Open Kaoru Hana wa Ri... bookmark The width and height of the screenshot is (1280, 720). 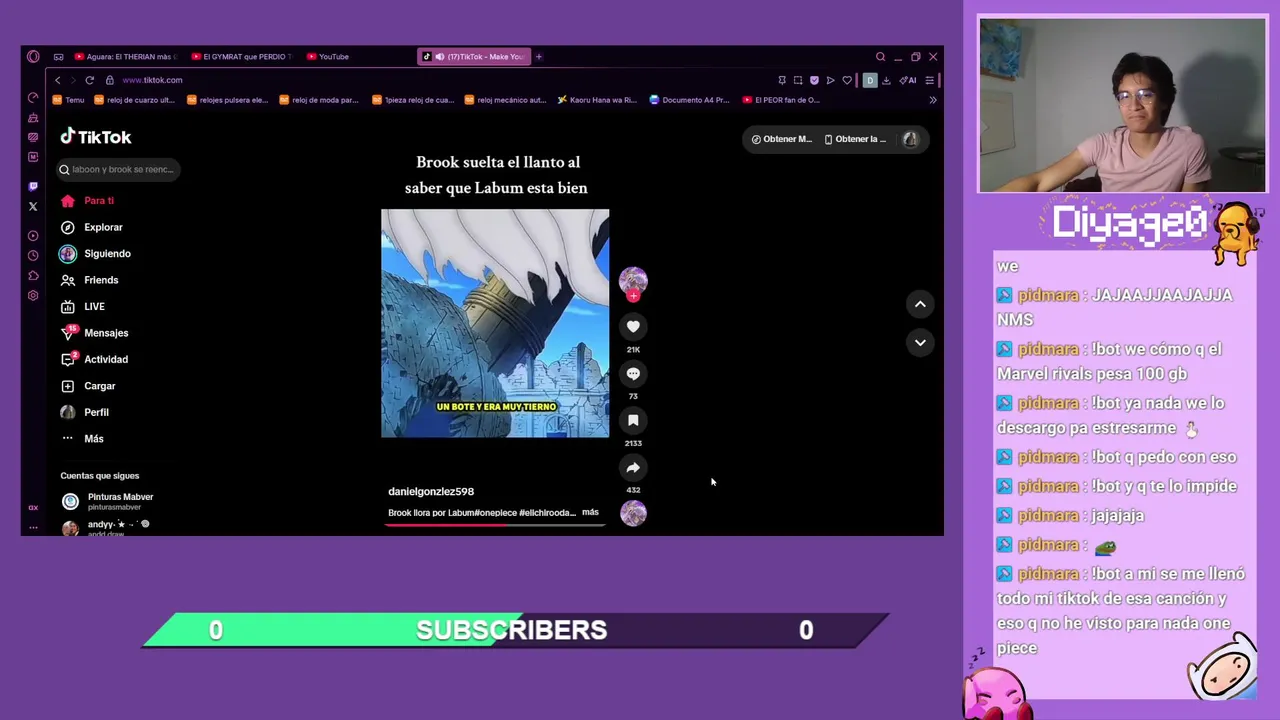(x=597, y=100)
